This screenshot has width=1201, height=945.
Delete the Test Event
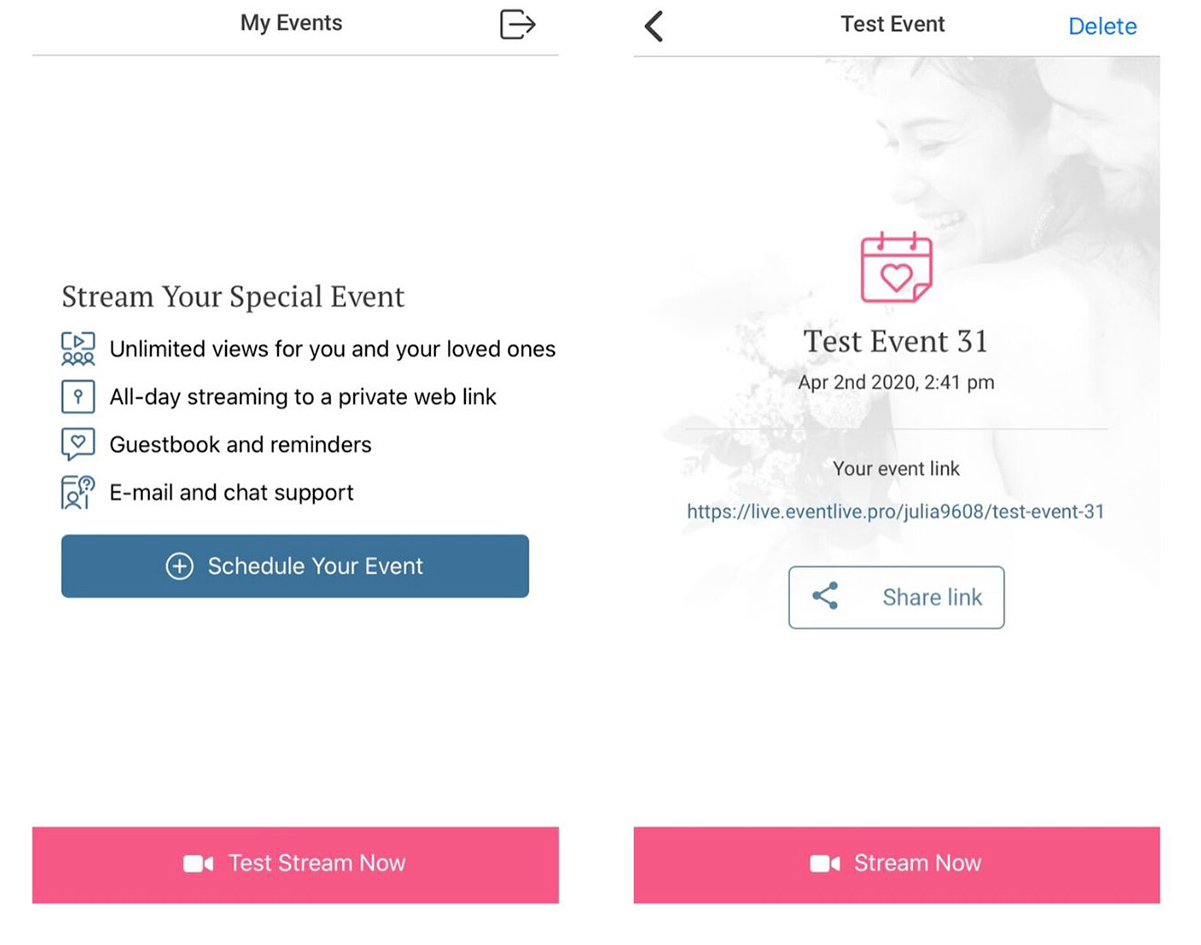click(x=1102, y=27)
